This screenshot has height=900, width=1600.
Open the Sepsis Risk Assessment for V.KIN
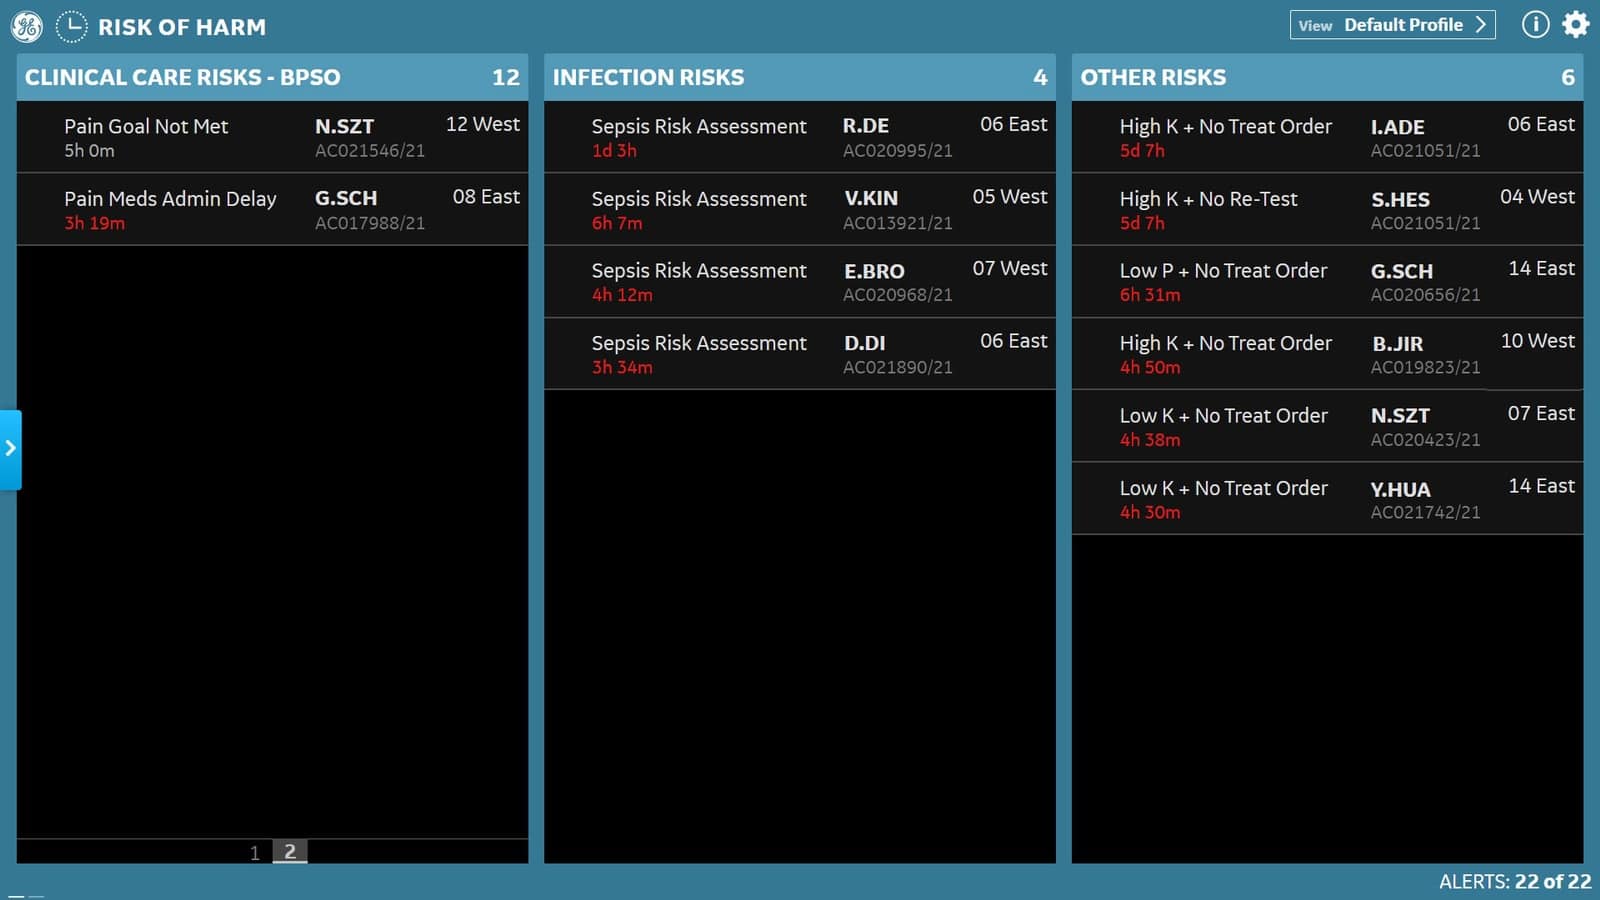point(800,209)
